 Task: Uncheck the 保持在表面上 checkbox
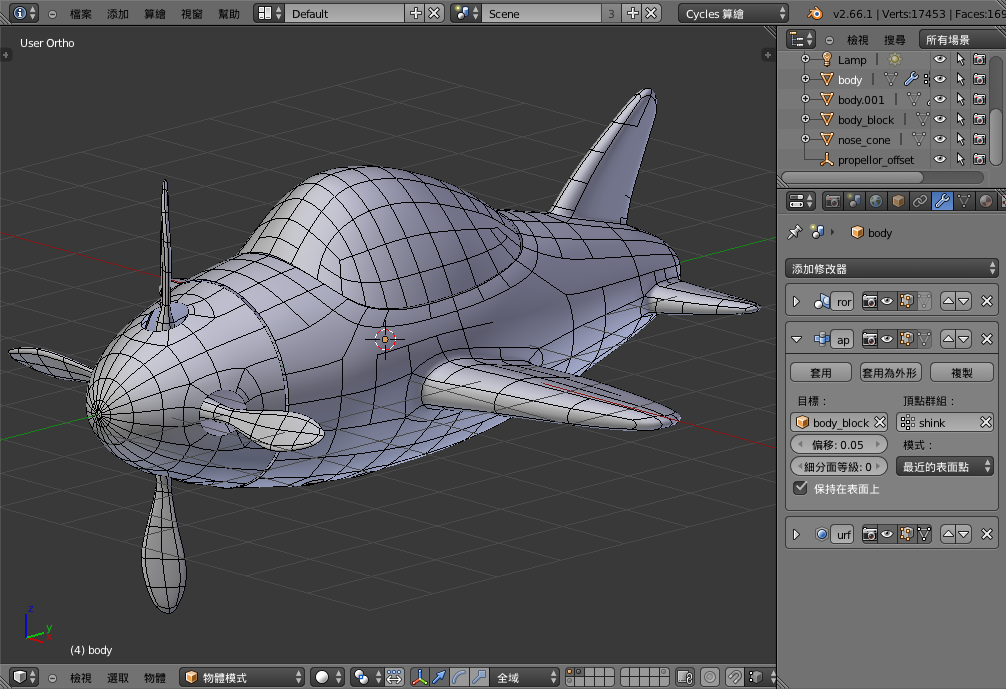click(x=800, y=488)
